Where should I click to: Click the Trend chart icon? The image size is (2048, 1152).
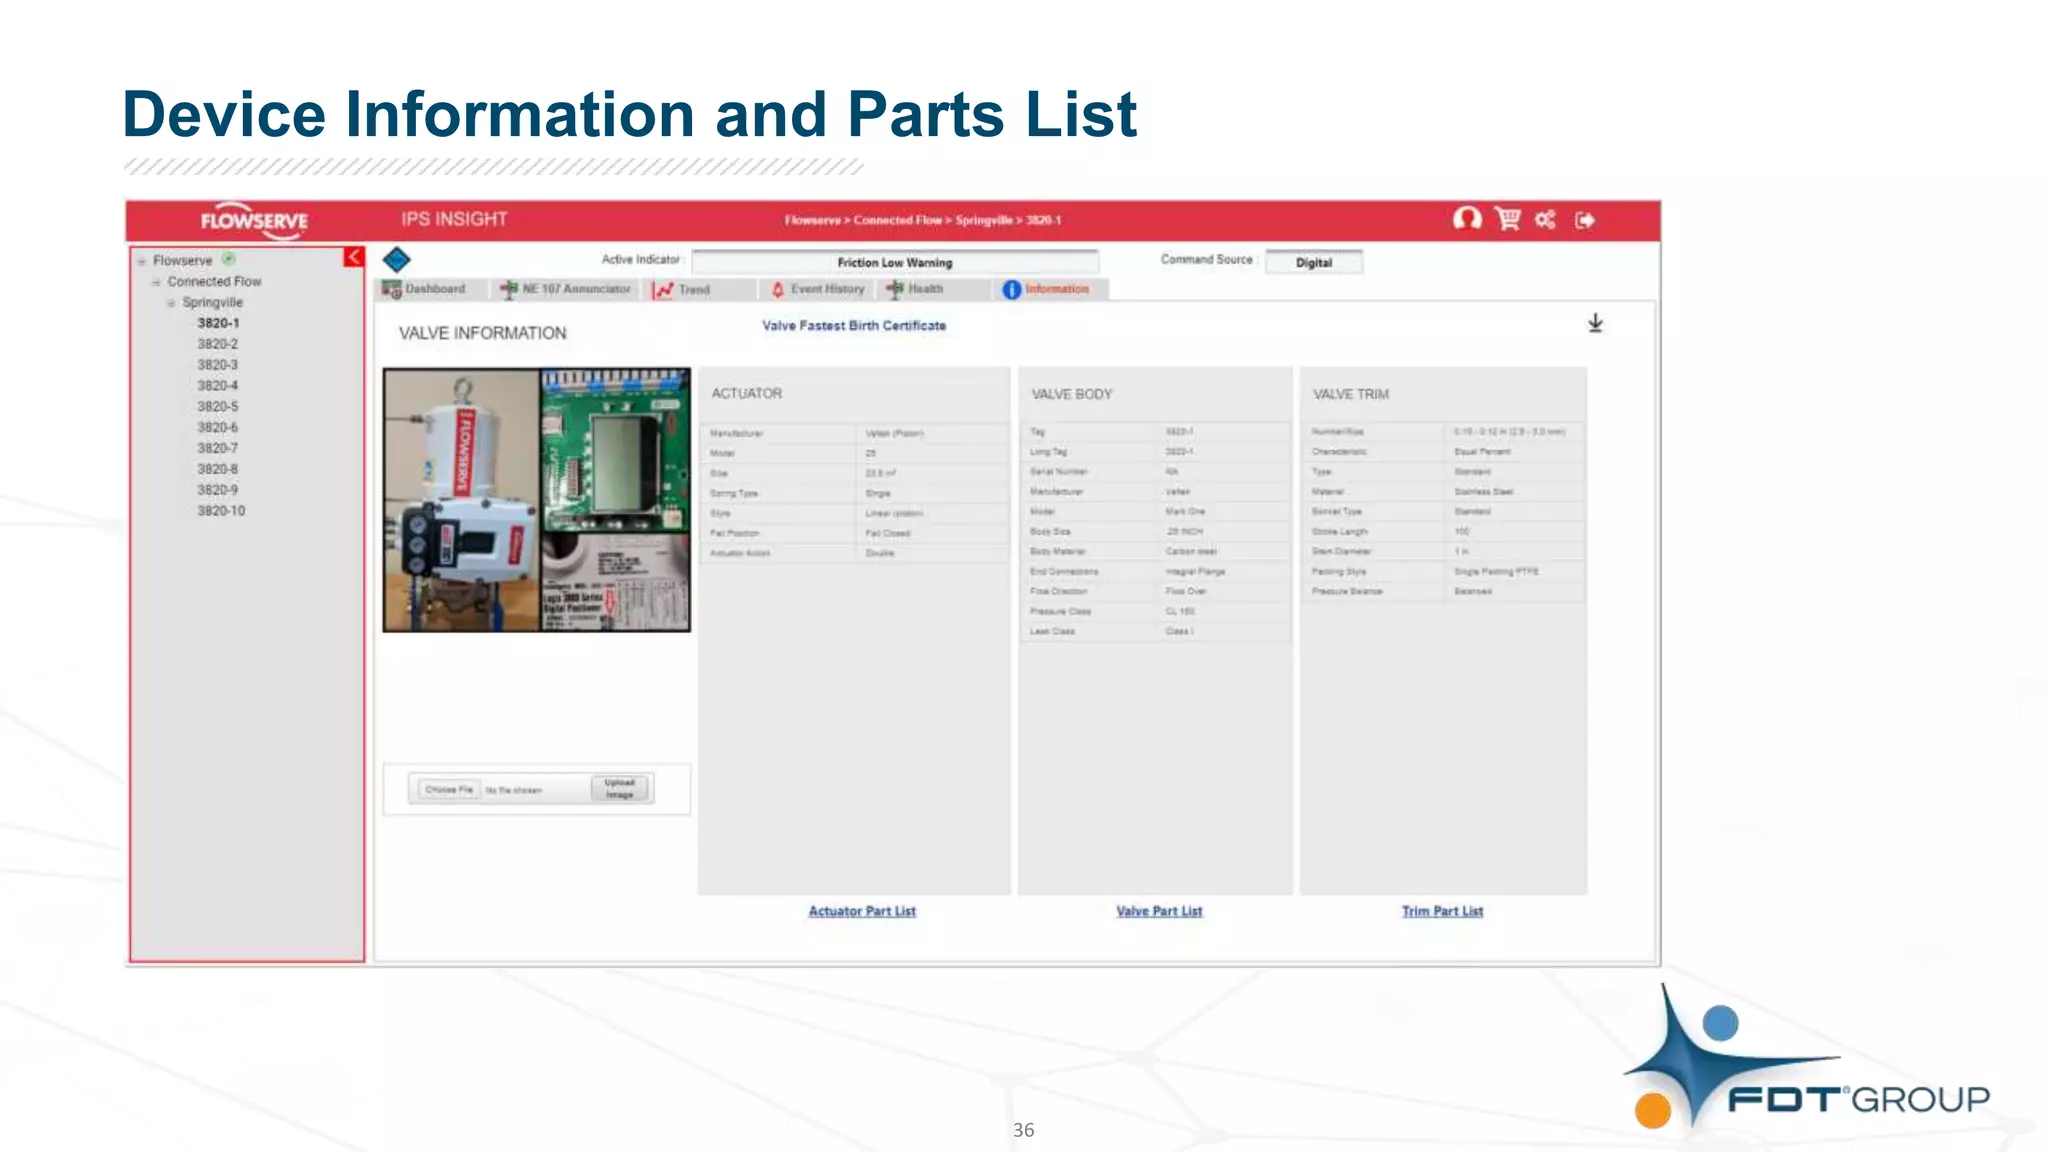(662, 289)
